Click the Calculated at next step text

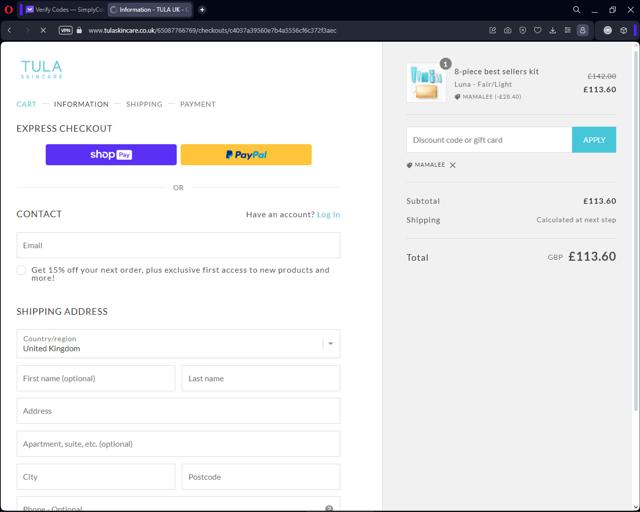pyautogui.click(x=576, y=220)
